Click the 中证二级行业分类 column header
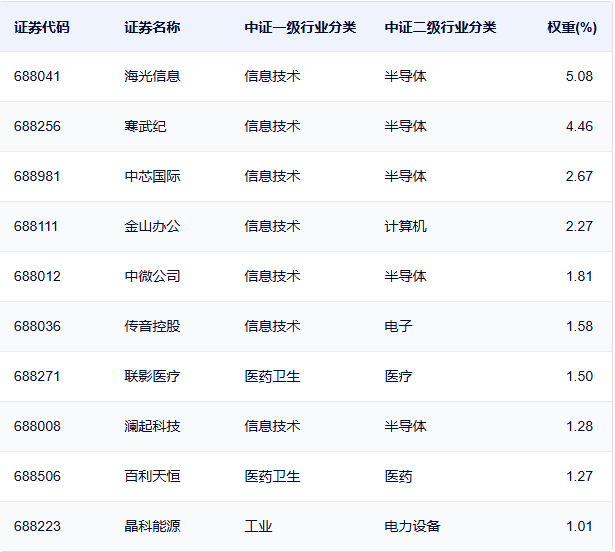The height and width of the screenshot is (552, 615). 440,27
